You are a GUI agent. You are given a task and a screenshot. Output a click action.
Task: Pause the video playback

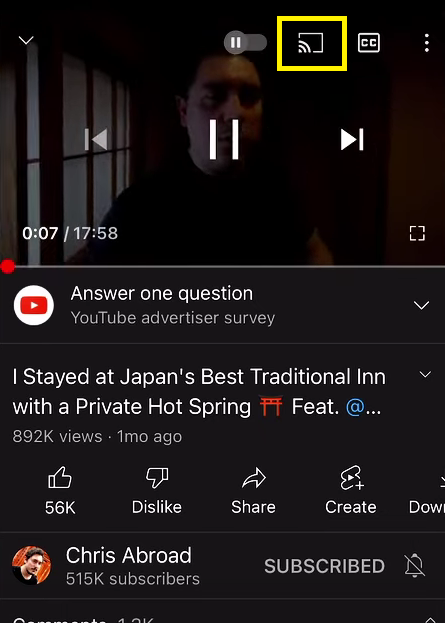tap(224, 139)
